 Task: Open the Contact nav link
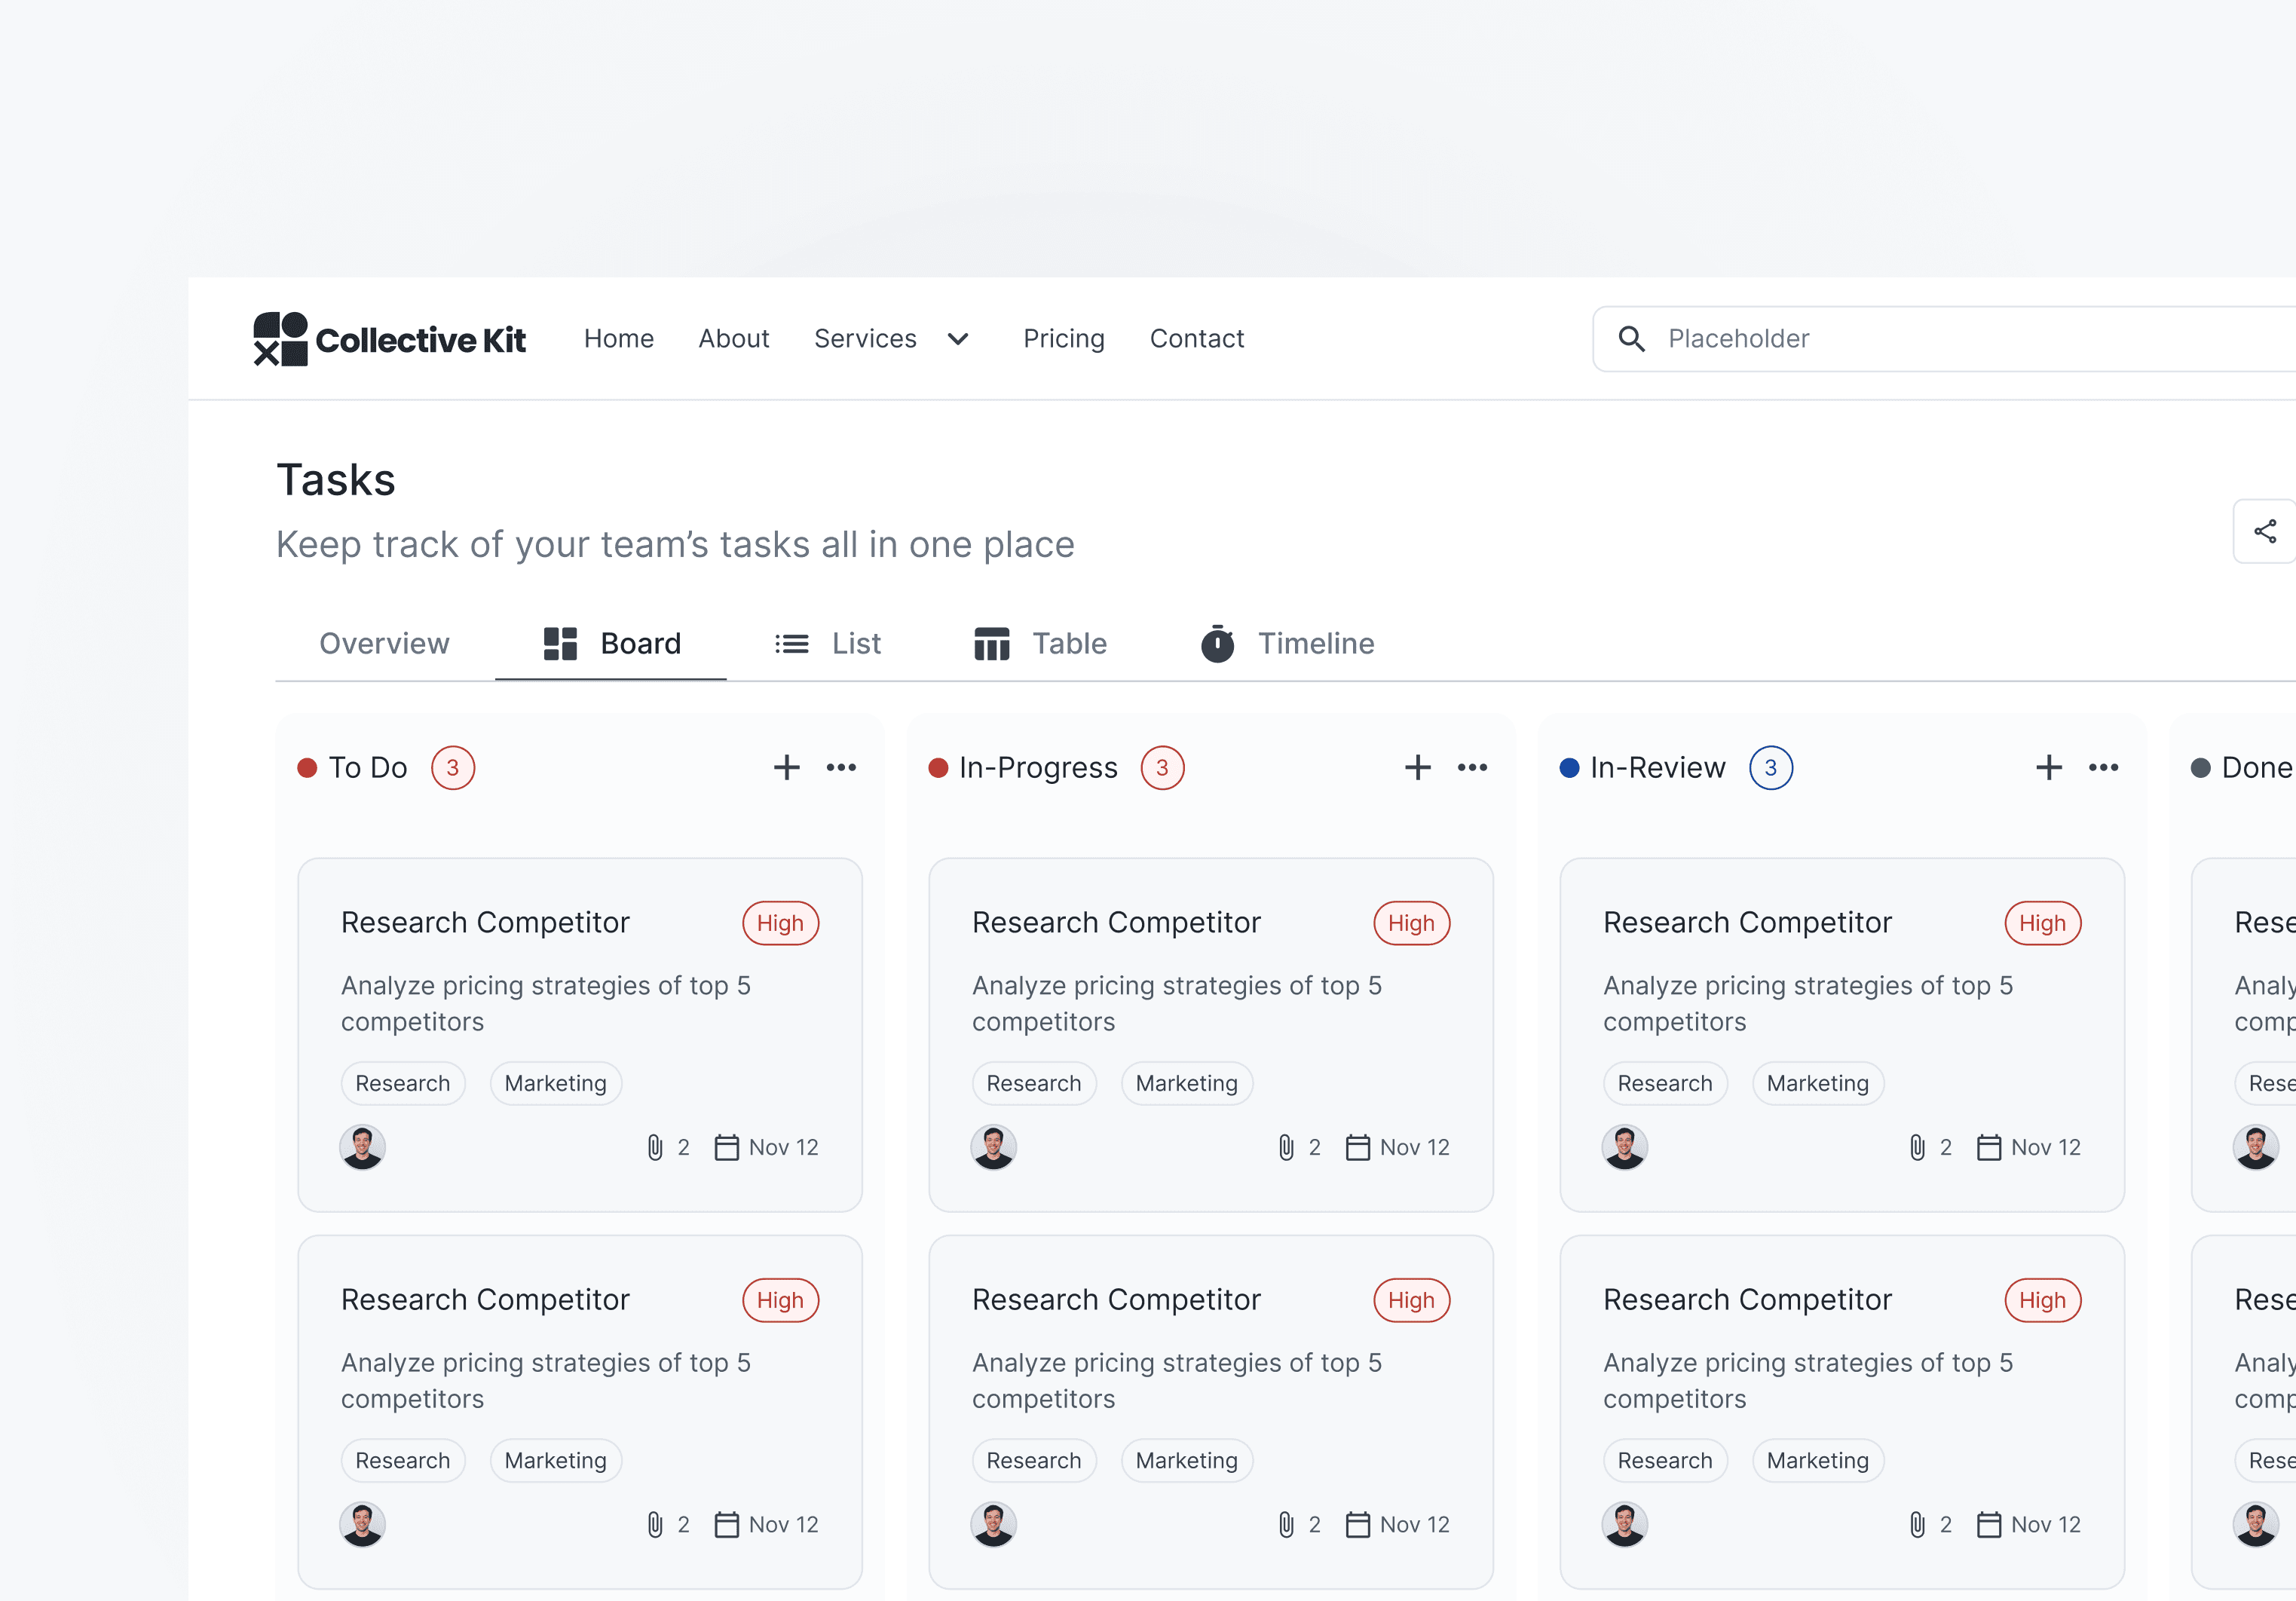[x=1197, y=339]
